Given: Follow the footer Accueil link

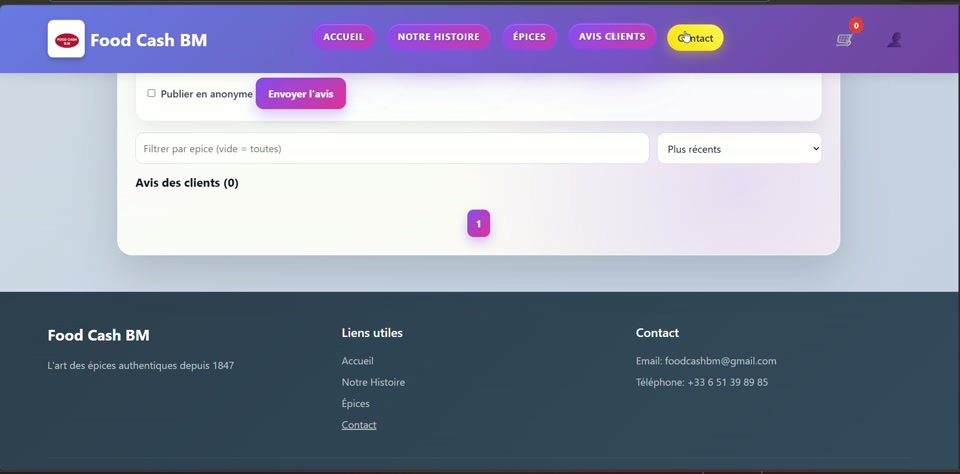Looking at the screenshot, I should coord(358,361).
